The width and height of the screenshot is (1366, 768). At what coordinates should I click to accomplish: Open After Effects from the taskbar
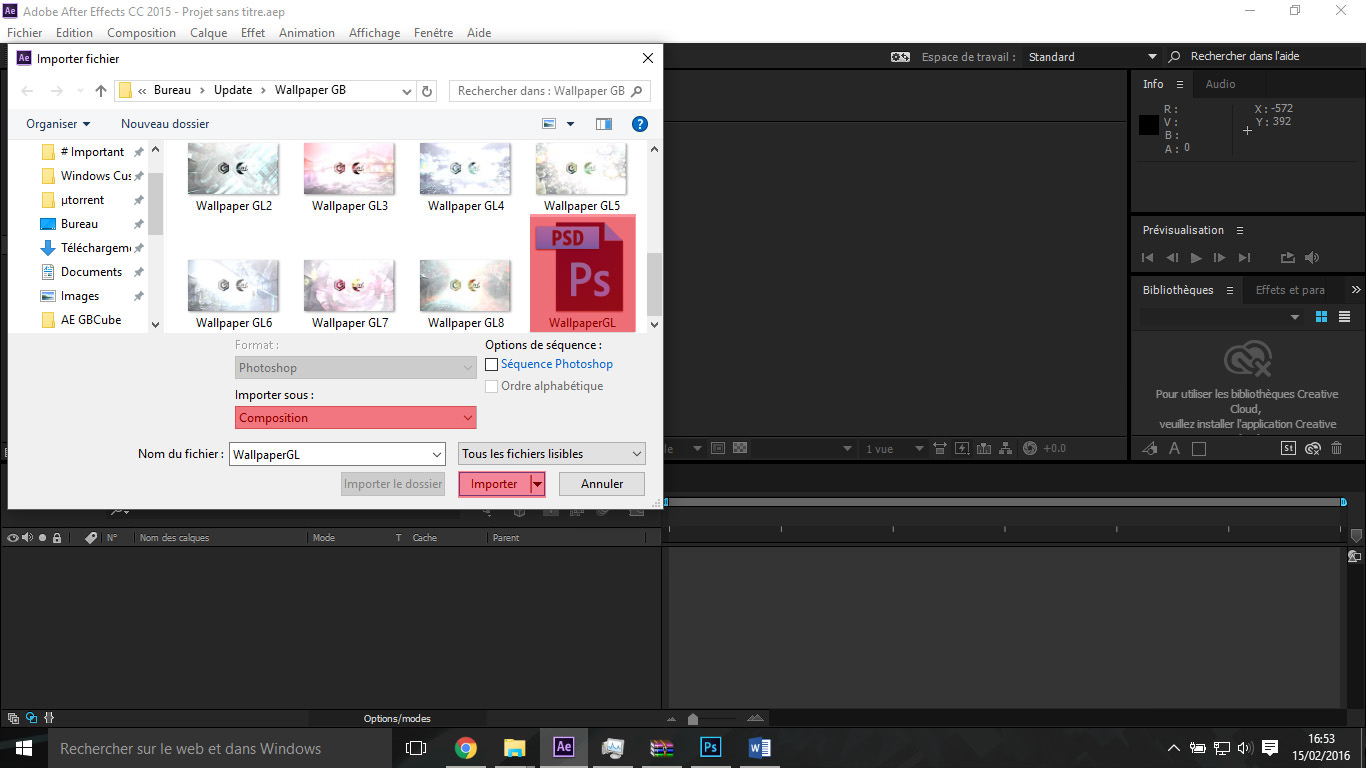click(x=563, y=747)
